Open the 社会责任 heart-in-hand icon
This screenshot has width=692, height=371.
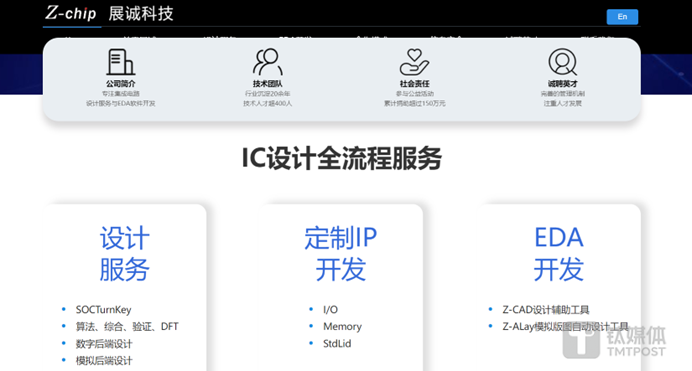pos(414,62)
